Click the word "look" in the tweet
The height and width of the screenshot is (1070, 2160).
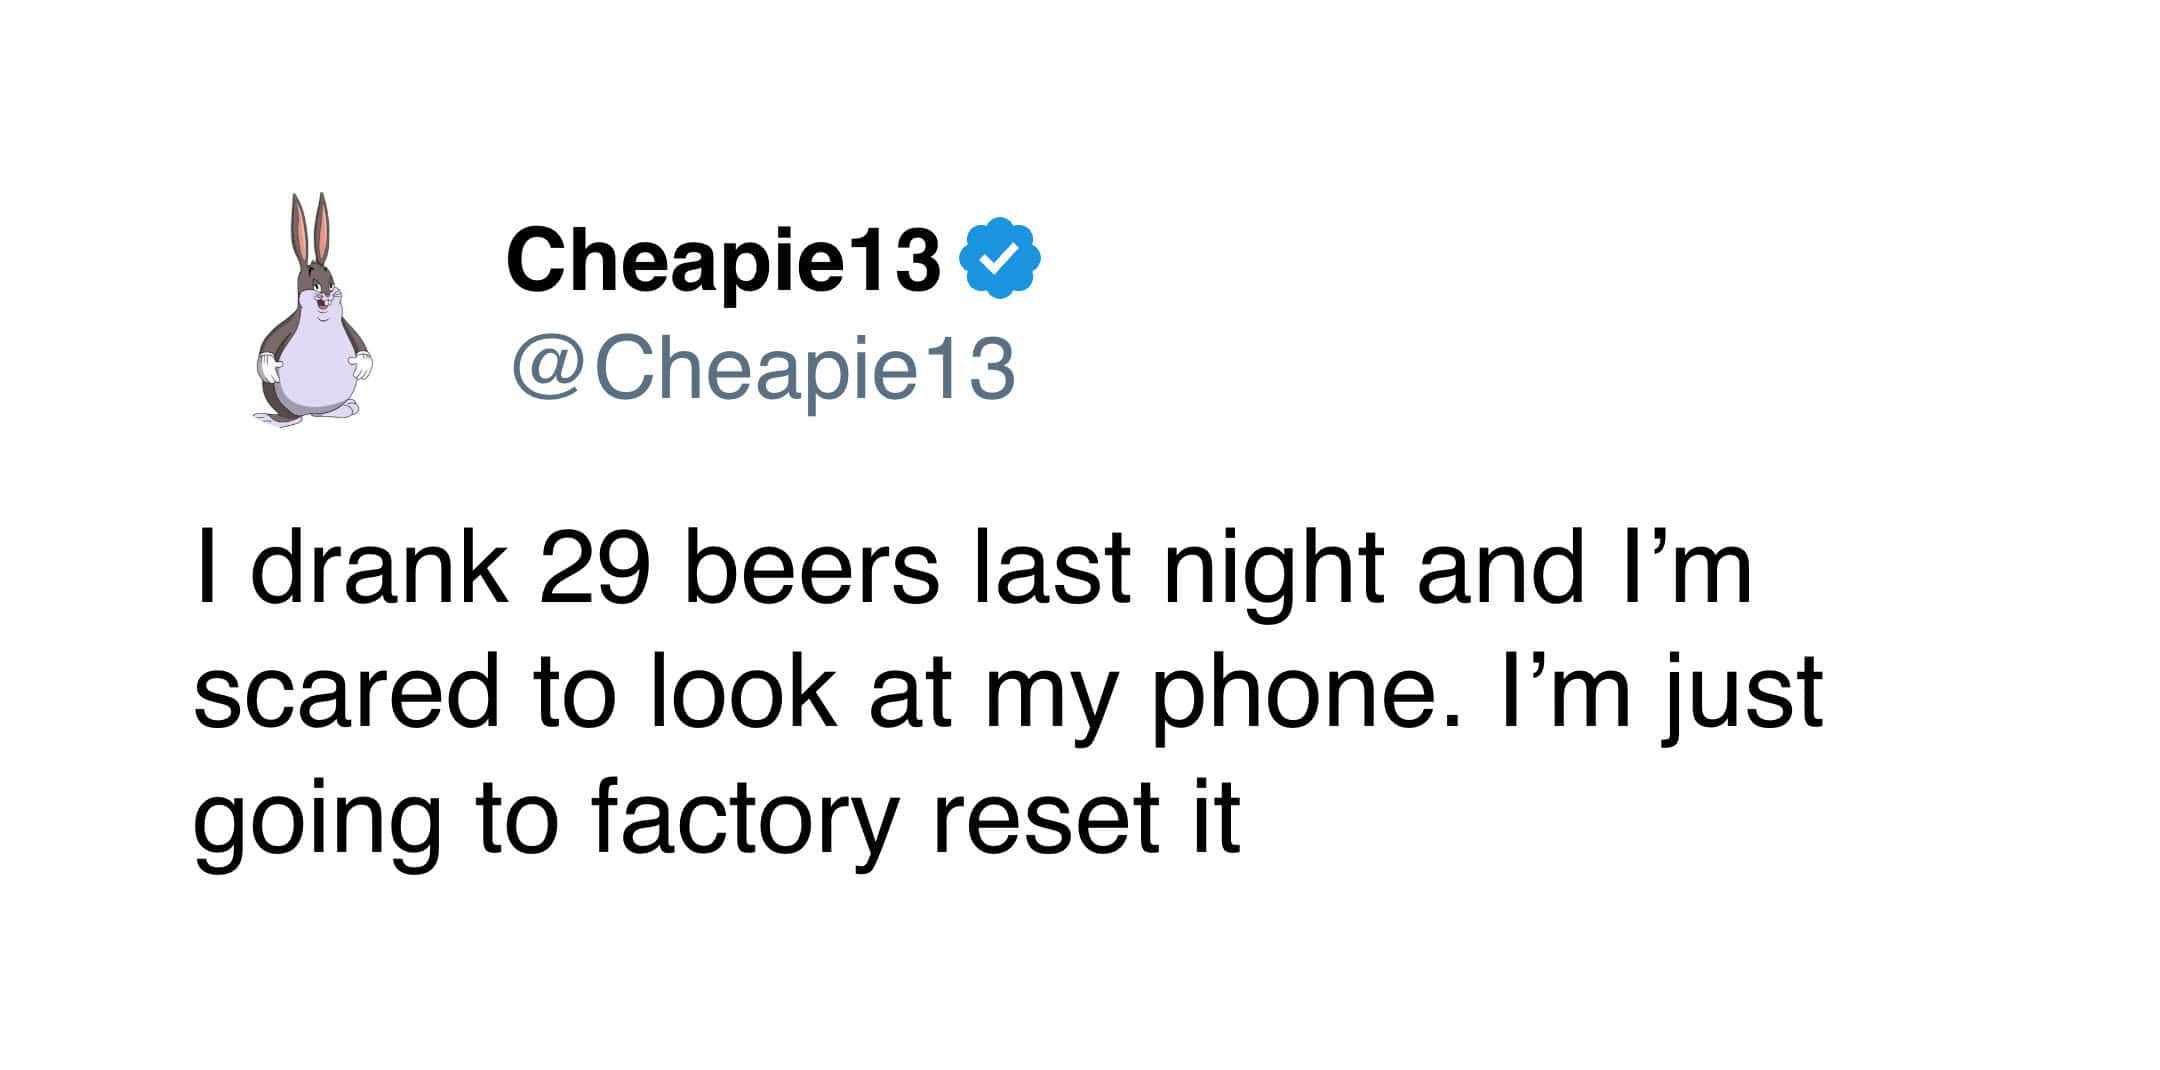[x=743, y=694]
